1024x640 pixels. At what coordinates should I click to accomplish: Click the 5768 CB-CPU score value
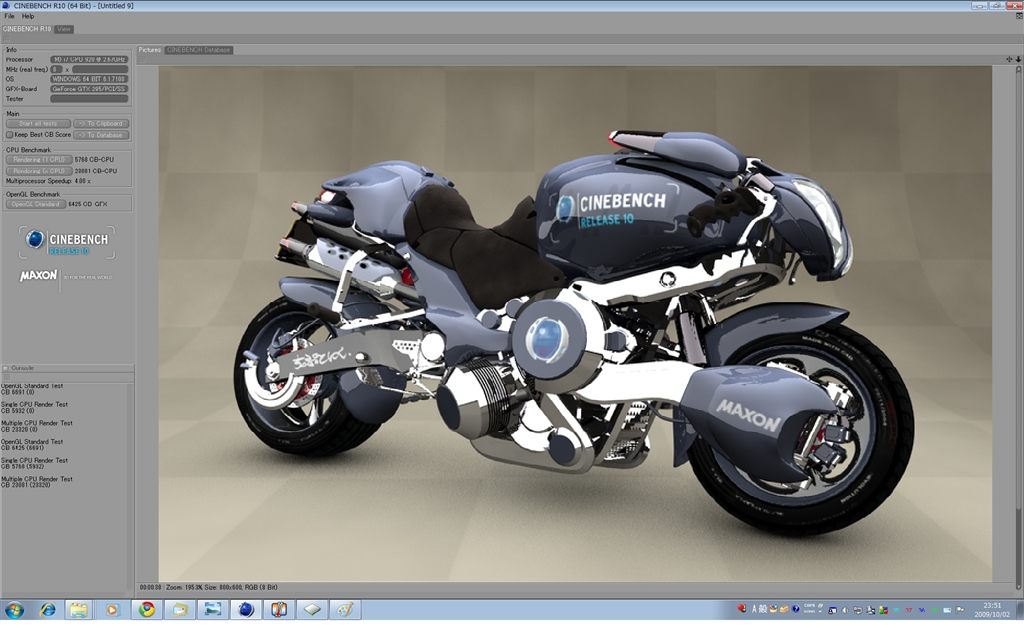coord(94,159)
